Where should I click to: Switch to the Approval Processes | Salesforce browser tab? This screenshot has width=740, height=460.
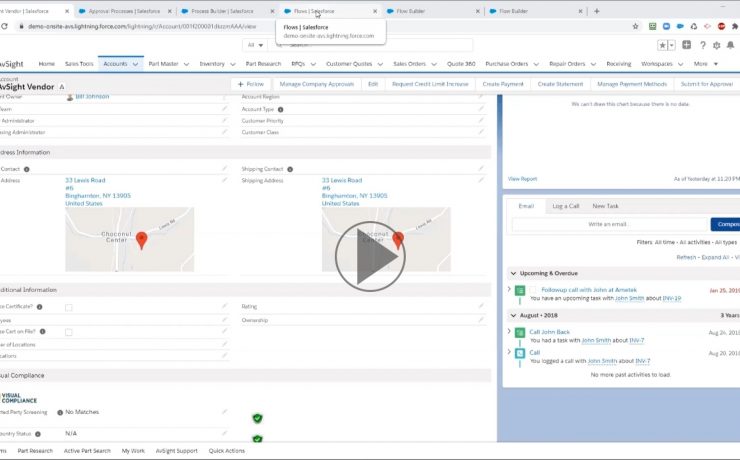tap(124, 11)
